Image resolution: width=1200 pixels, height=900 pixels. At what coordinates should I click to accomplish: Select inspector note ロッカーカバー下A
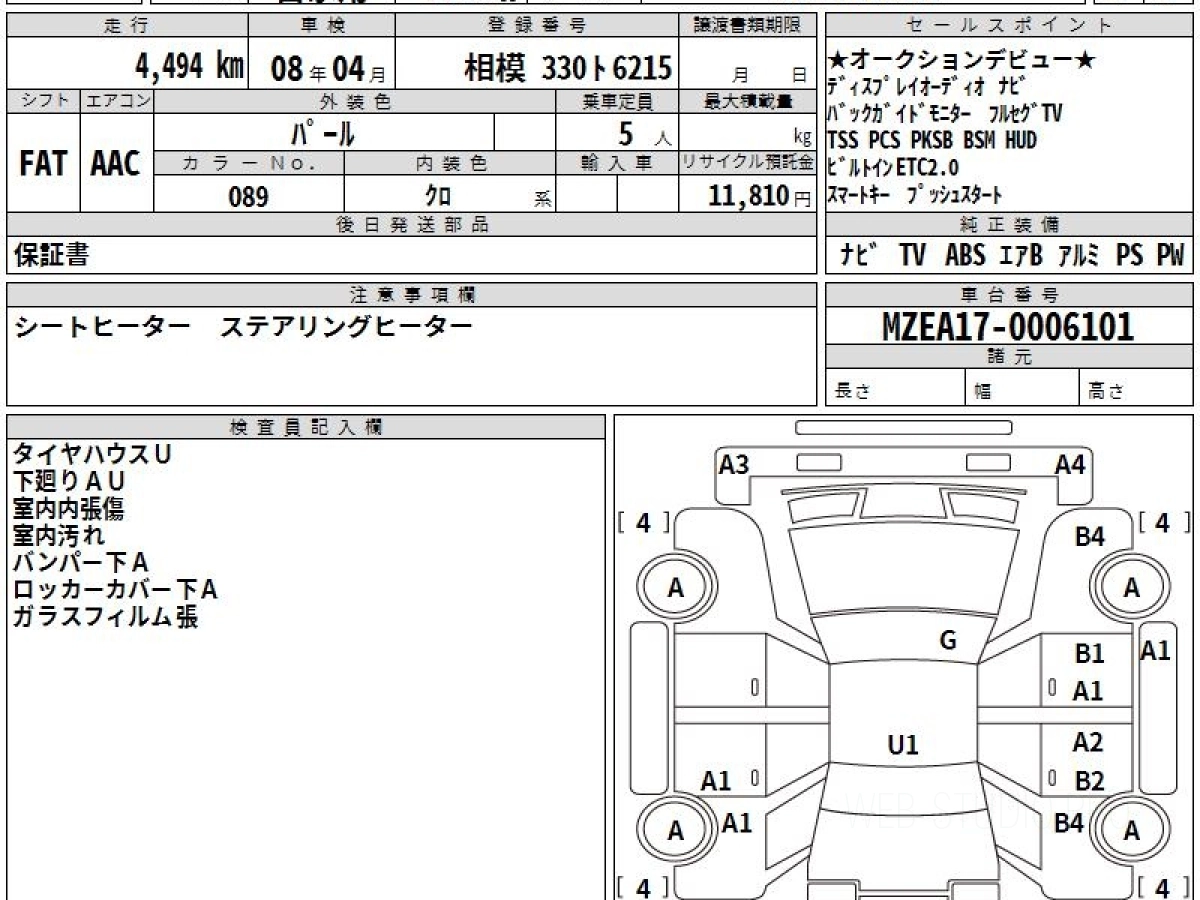pyautogui.click(x=115, y=590)
